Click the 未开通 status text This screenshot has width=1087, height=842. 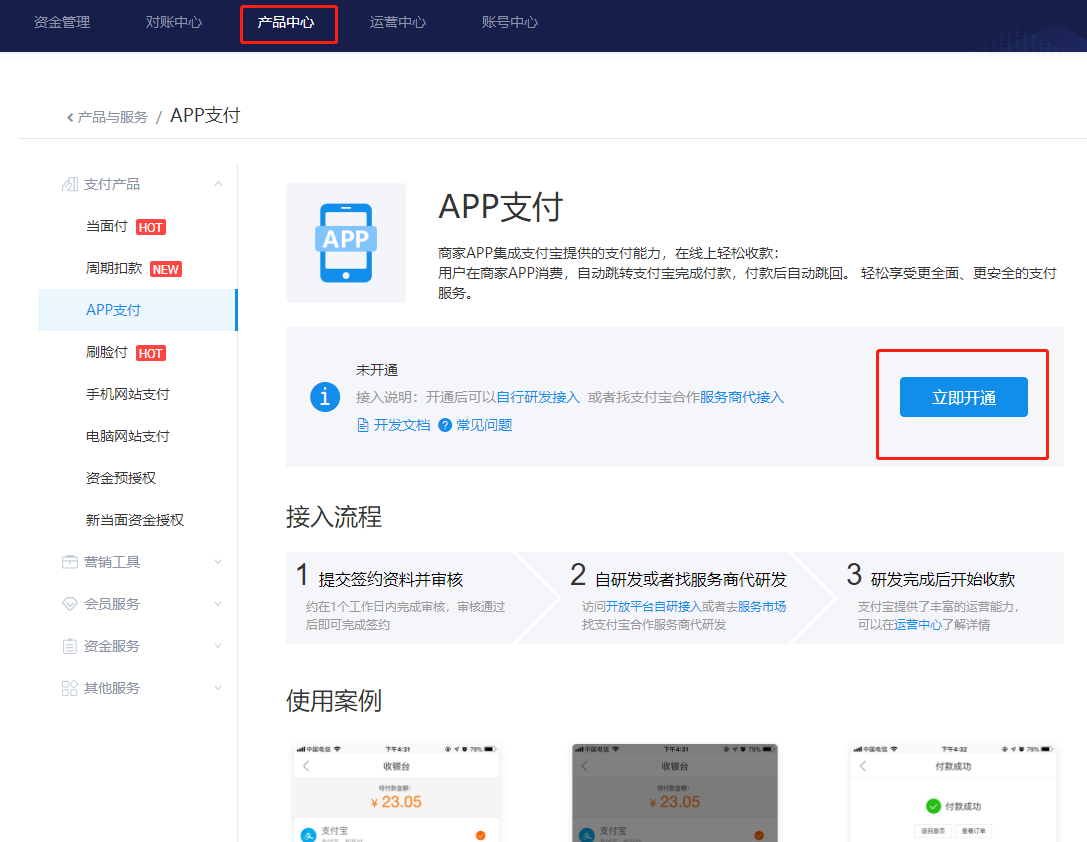(376, 370)
